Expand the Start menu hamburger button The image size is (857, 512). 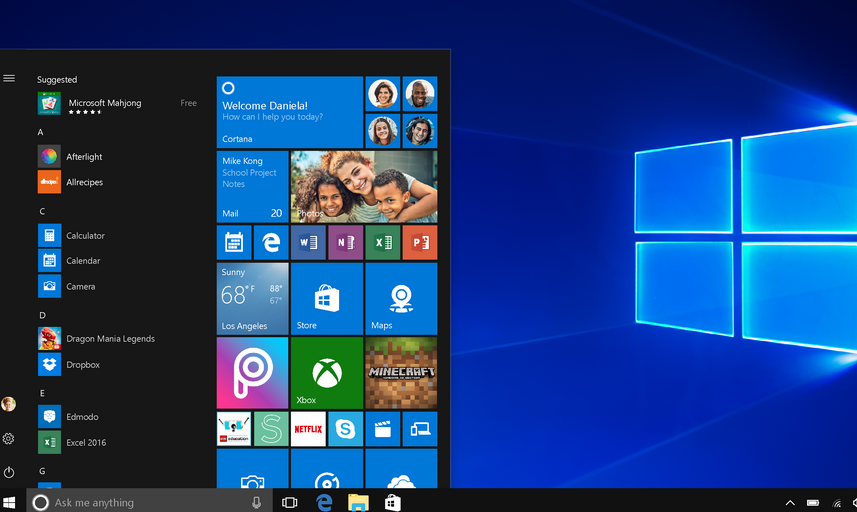pos(9,79)
